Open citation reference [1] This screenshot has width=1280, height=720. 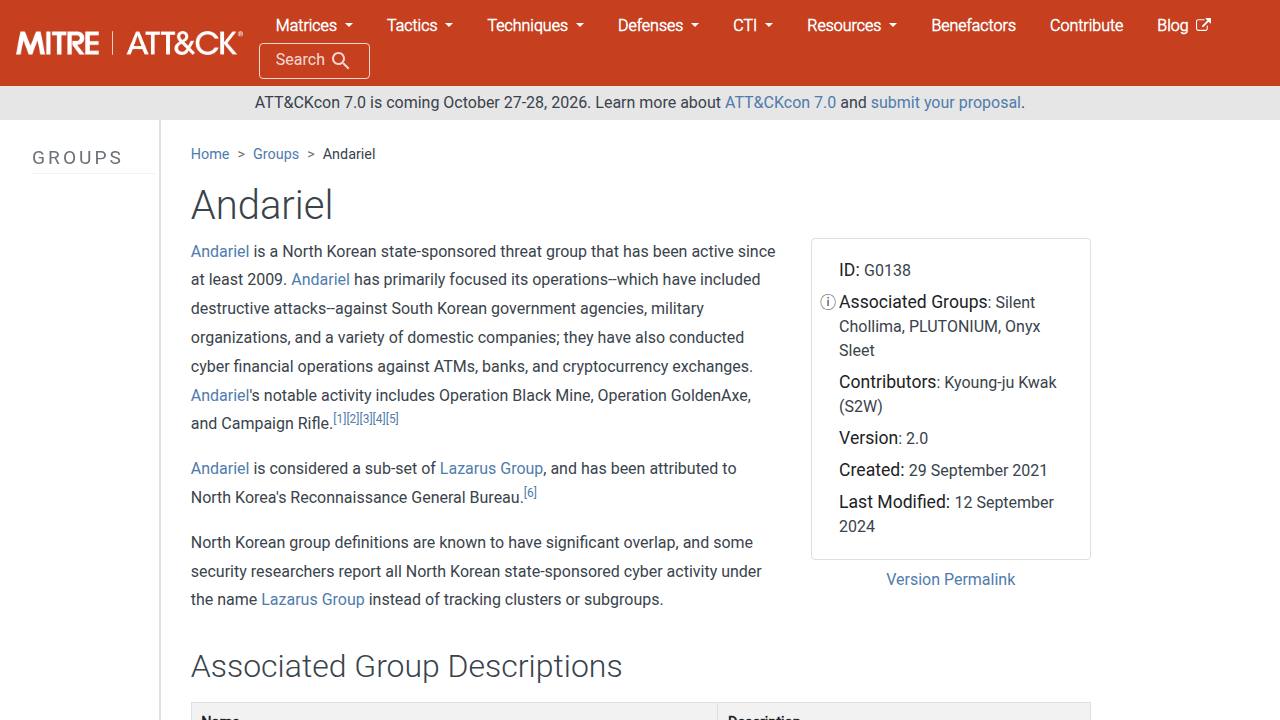pos(339,418)
